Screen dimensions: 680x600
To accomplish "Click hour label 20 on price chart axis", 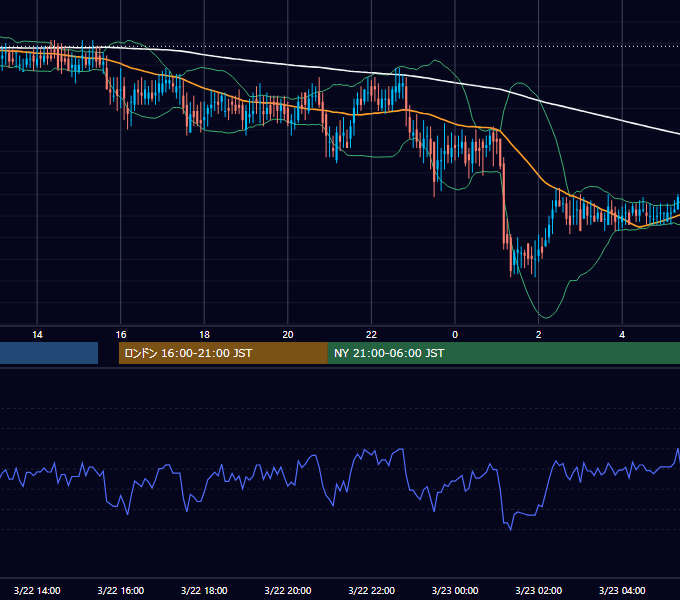I will click(288, 335).
